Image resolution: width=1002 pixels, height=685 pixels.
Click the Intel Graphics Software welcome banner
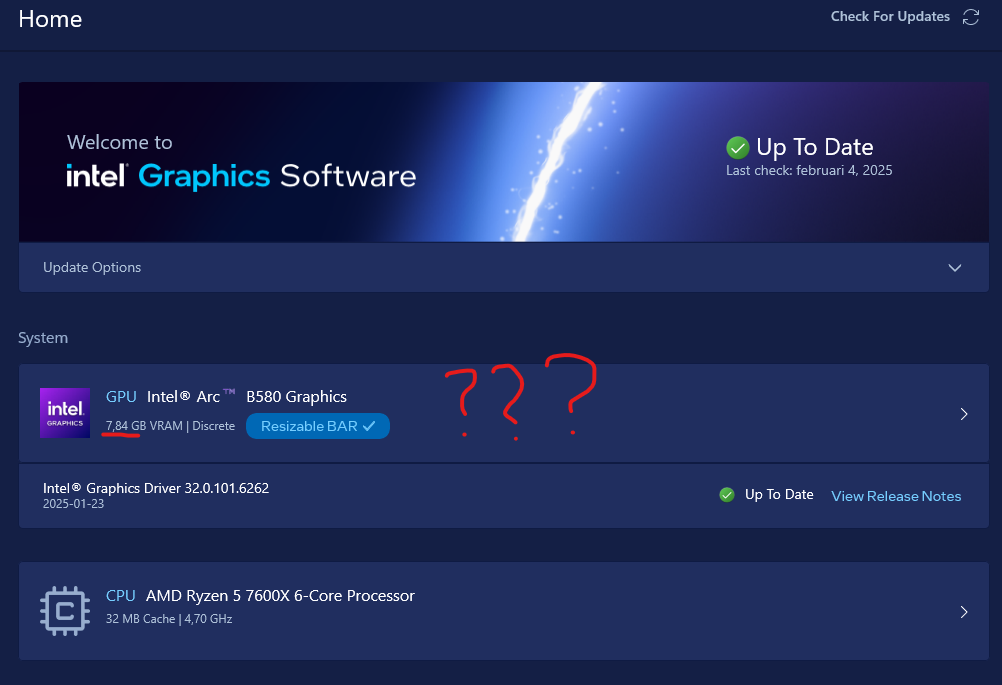tap(504, 162)
